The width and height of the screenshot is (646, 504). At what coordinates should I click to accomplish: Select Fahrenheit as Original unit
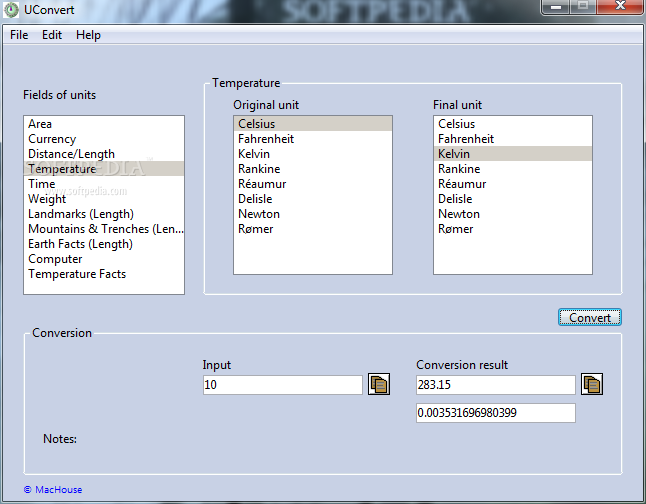click(313, 139)
